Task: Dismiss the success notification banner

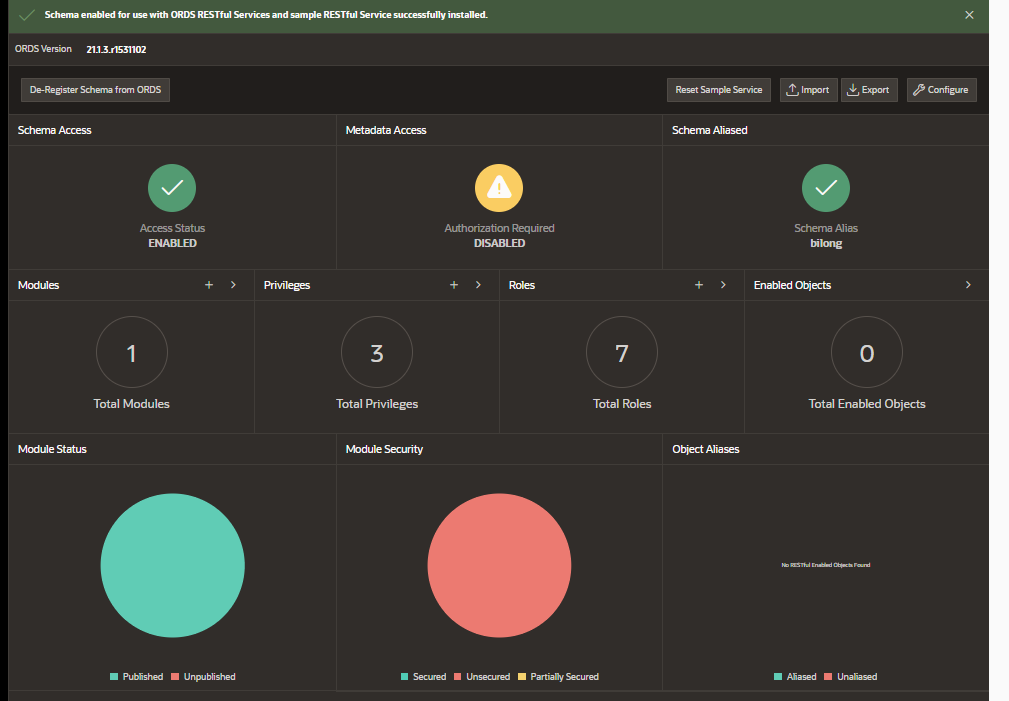Action: point(969,15)
